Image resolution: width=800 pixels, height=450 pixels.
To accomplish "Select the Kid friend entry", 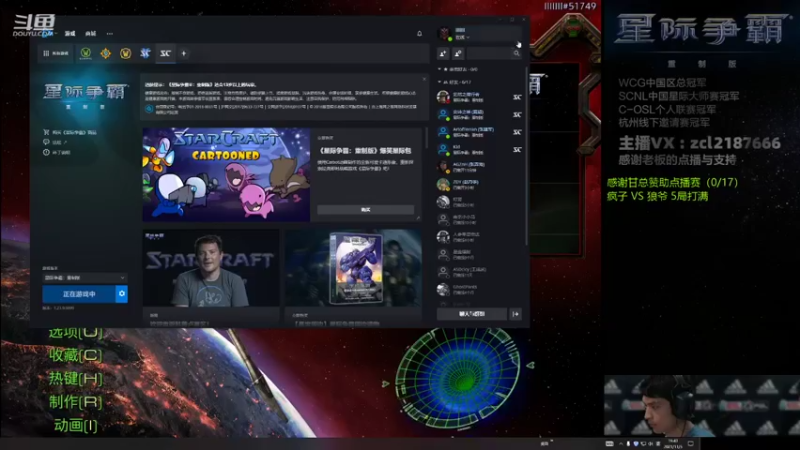I will click(x=480, y=149).
